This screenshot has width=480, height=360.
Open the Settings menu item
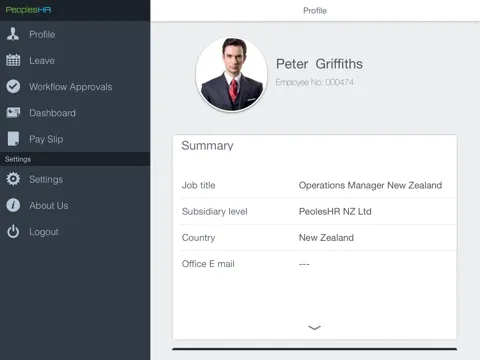(x=75, y=179)
